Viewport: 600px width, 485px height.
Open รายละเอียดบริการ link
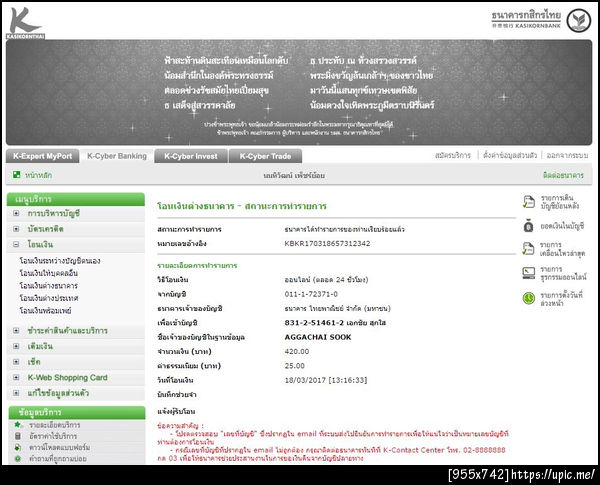[54, 425]
